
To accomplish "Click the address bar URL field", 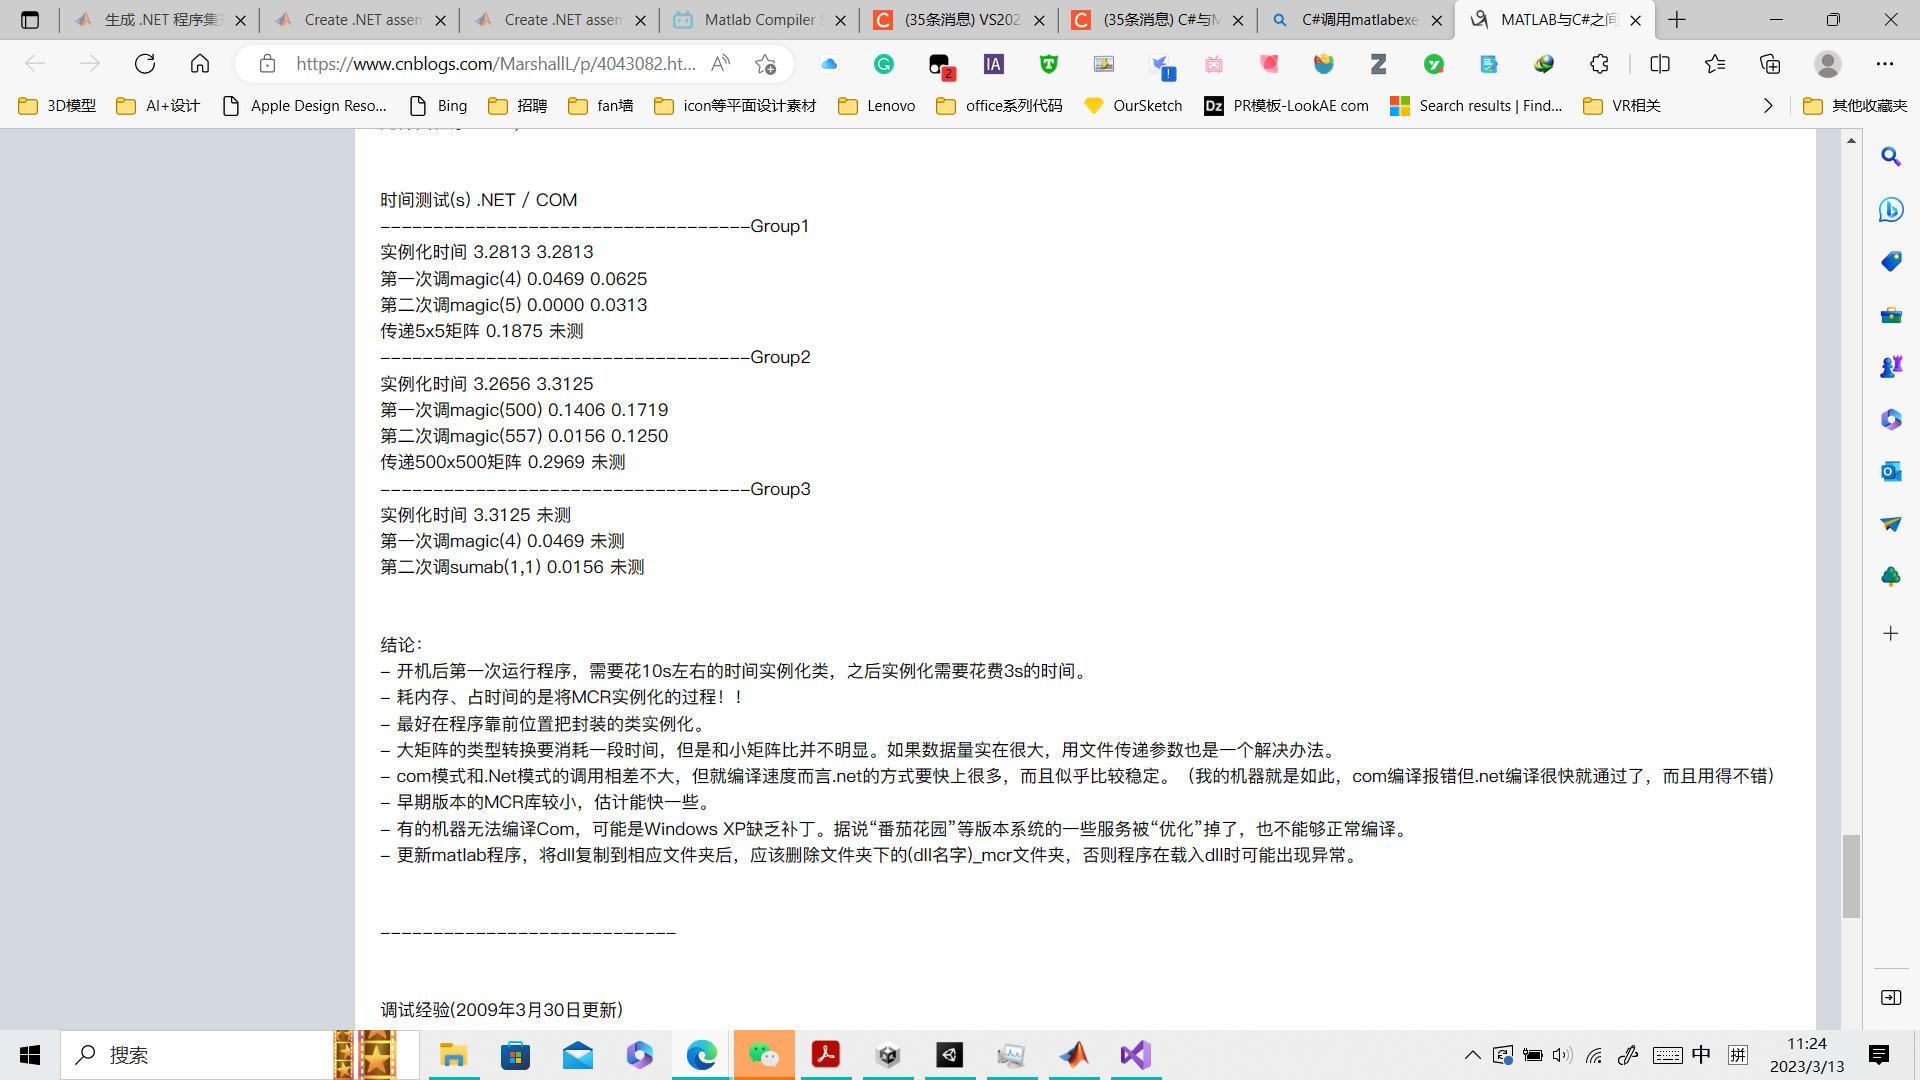I will coord(495,64).
